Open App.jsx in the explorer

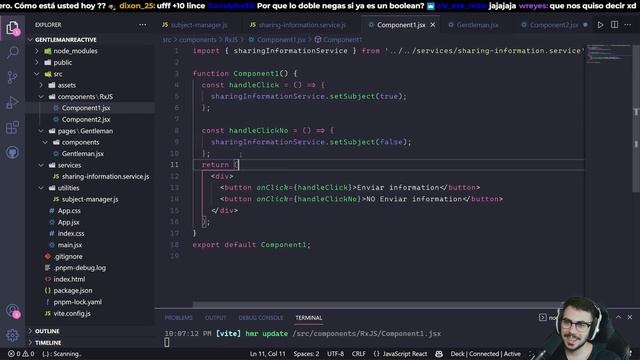(69, 222)
